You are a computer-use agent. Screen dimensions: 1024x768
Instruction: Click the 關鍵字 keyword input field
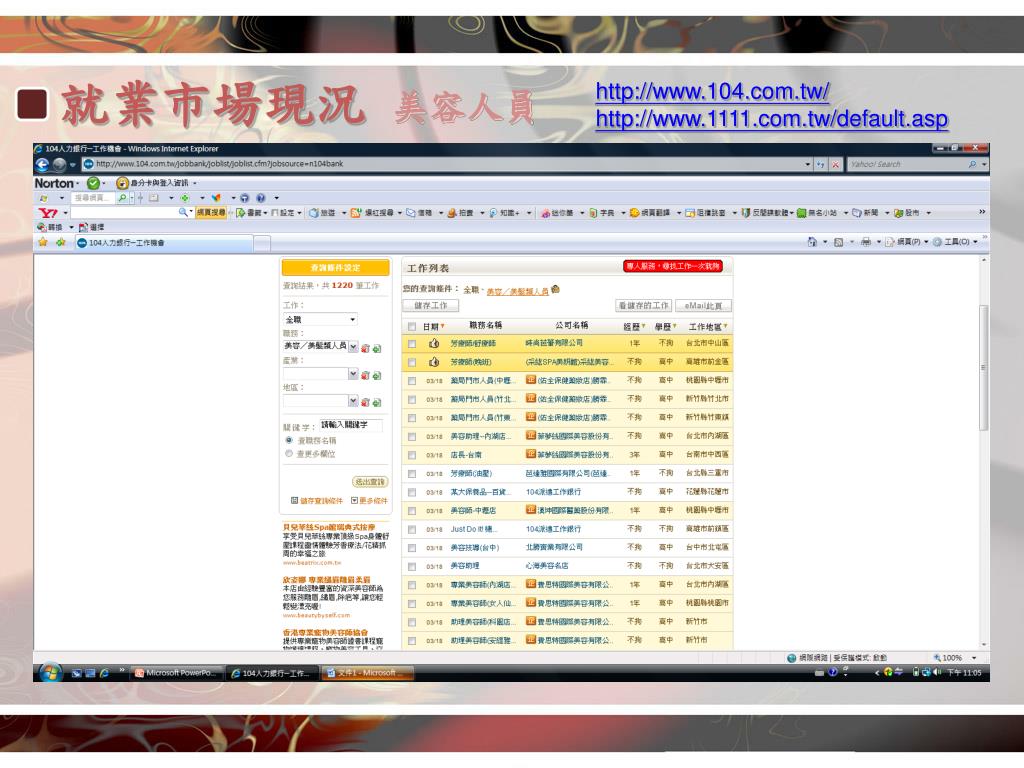point(351,425)
